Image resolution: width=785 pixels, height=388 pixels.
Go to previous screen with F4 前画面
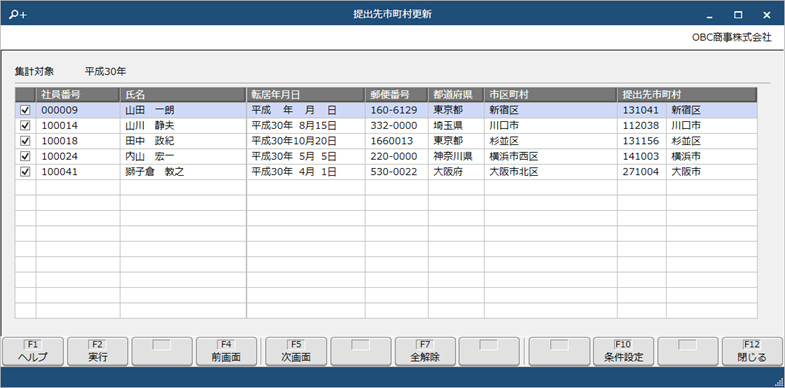tap(226, 351)
